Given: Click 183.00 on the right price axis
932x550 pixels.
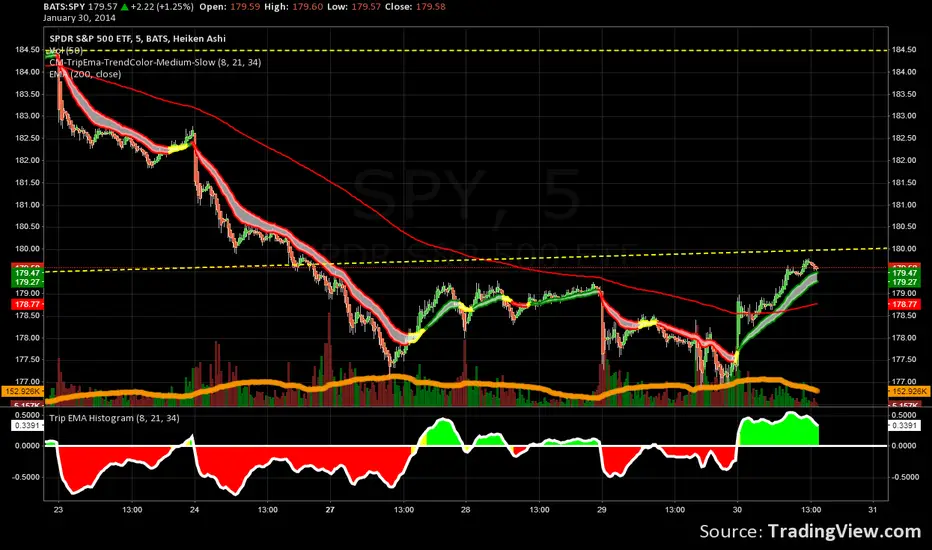Looking at the screenshot, I should point(904,116).
